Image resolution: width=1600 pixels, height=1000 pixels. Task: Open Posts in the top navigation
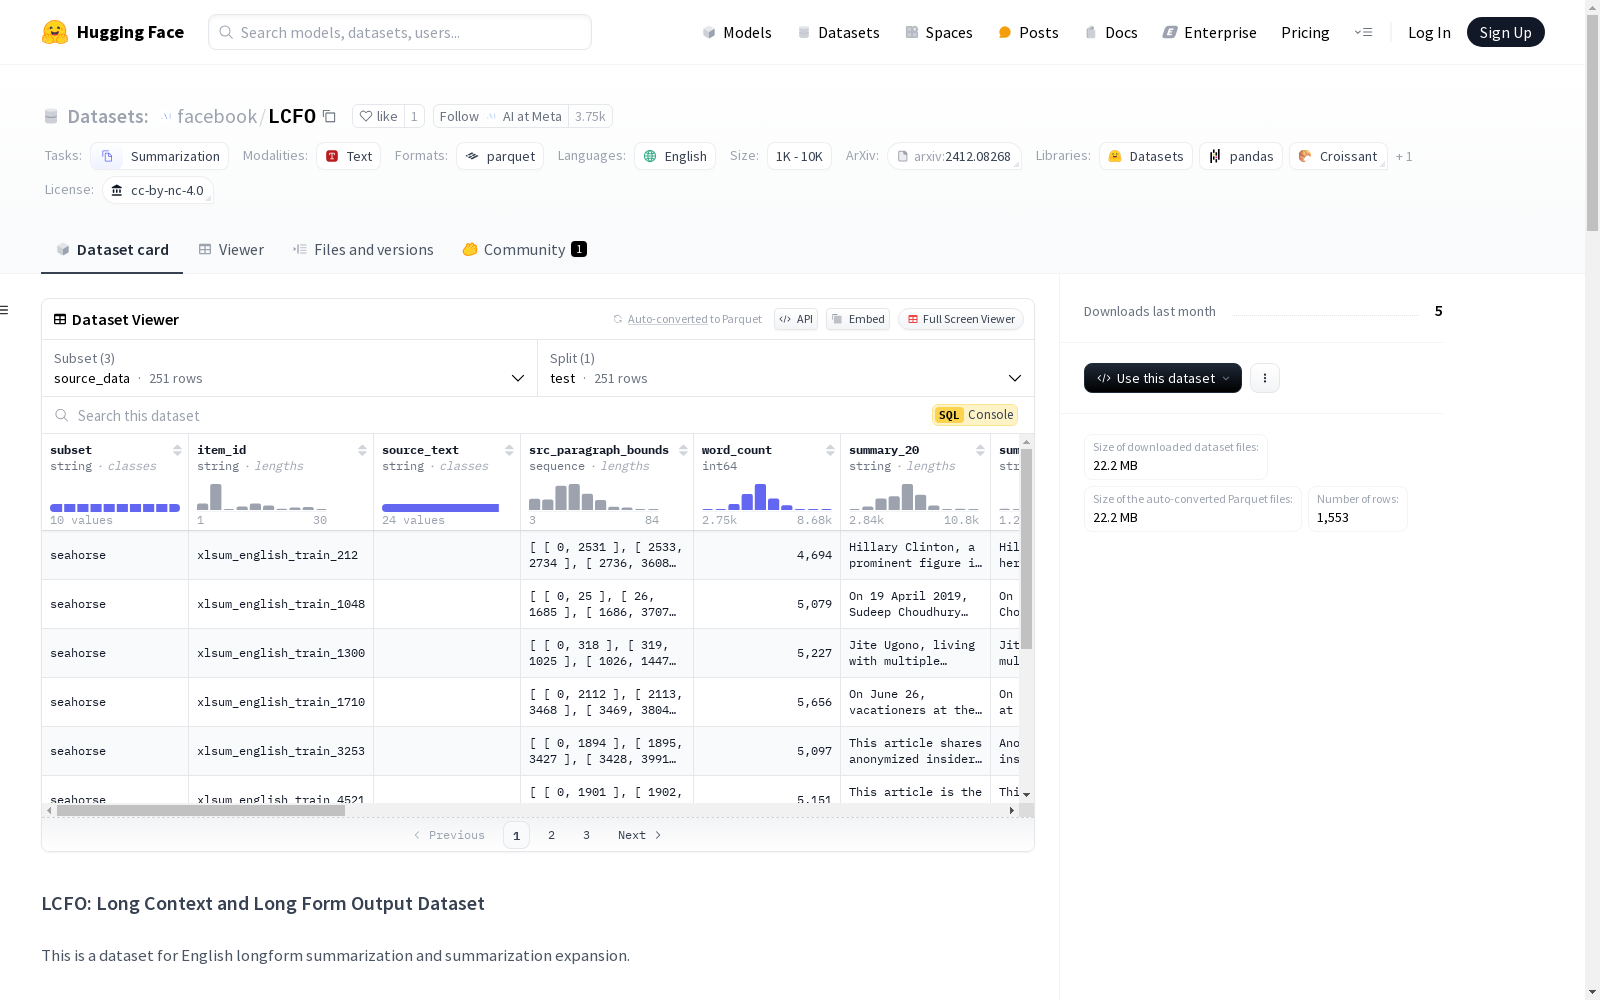pos(1028,32)
